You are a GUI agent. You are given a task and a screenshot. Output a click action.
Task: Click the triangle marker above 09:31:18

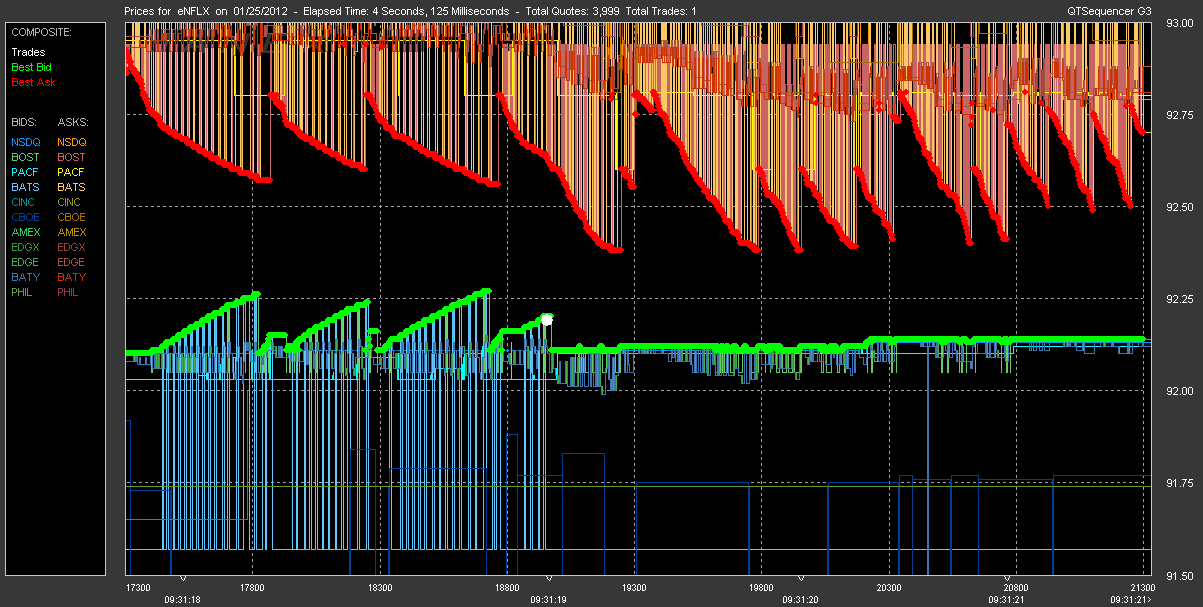coord(182,579)
